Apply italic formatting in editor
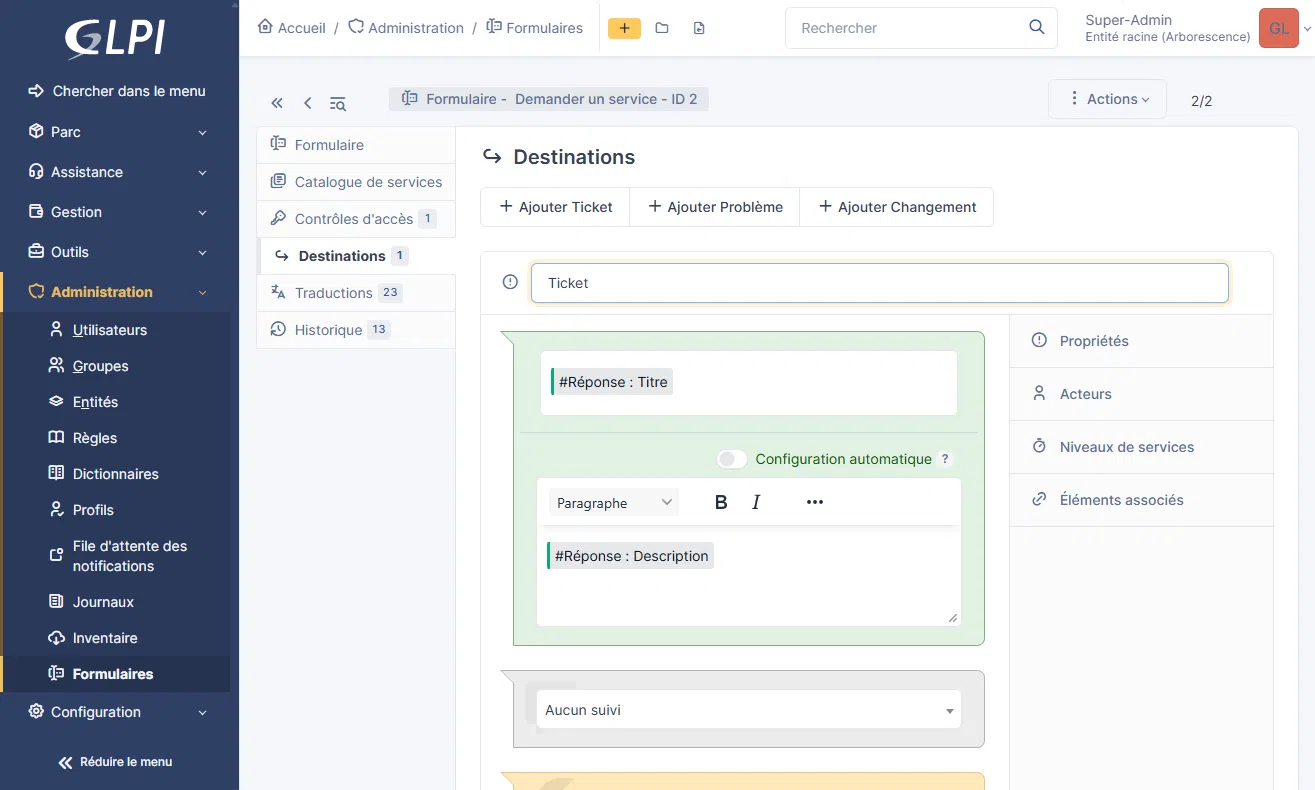1315x790 pixels. pyautogui.click(x=756, y=502)
